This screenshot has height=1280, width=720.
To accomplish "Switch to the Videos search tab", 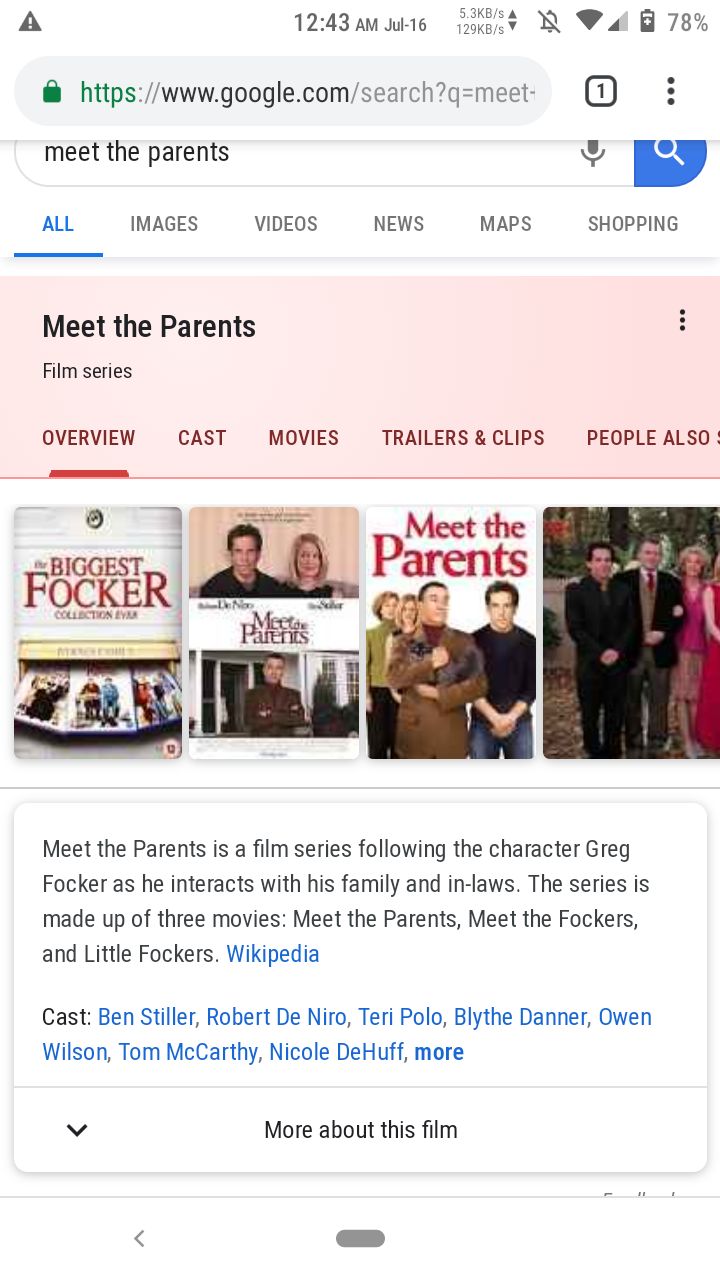I will (x=286, y=224).
